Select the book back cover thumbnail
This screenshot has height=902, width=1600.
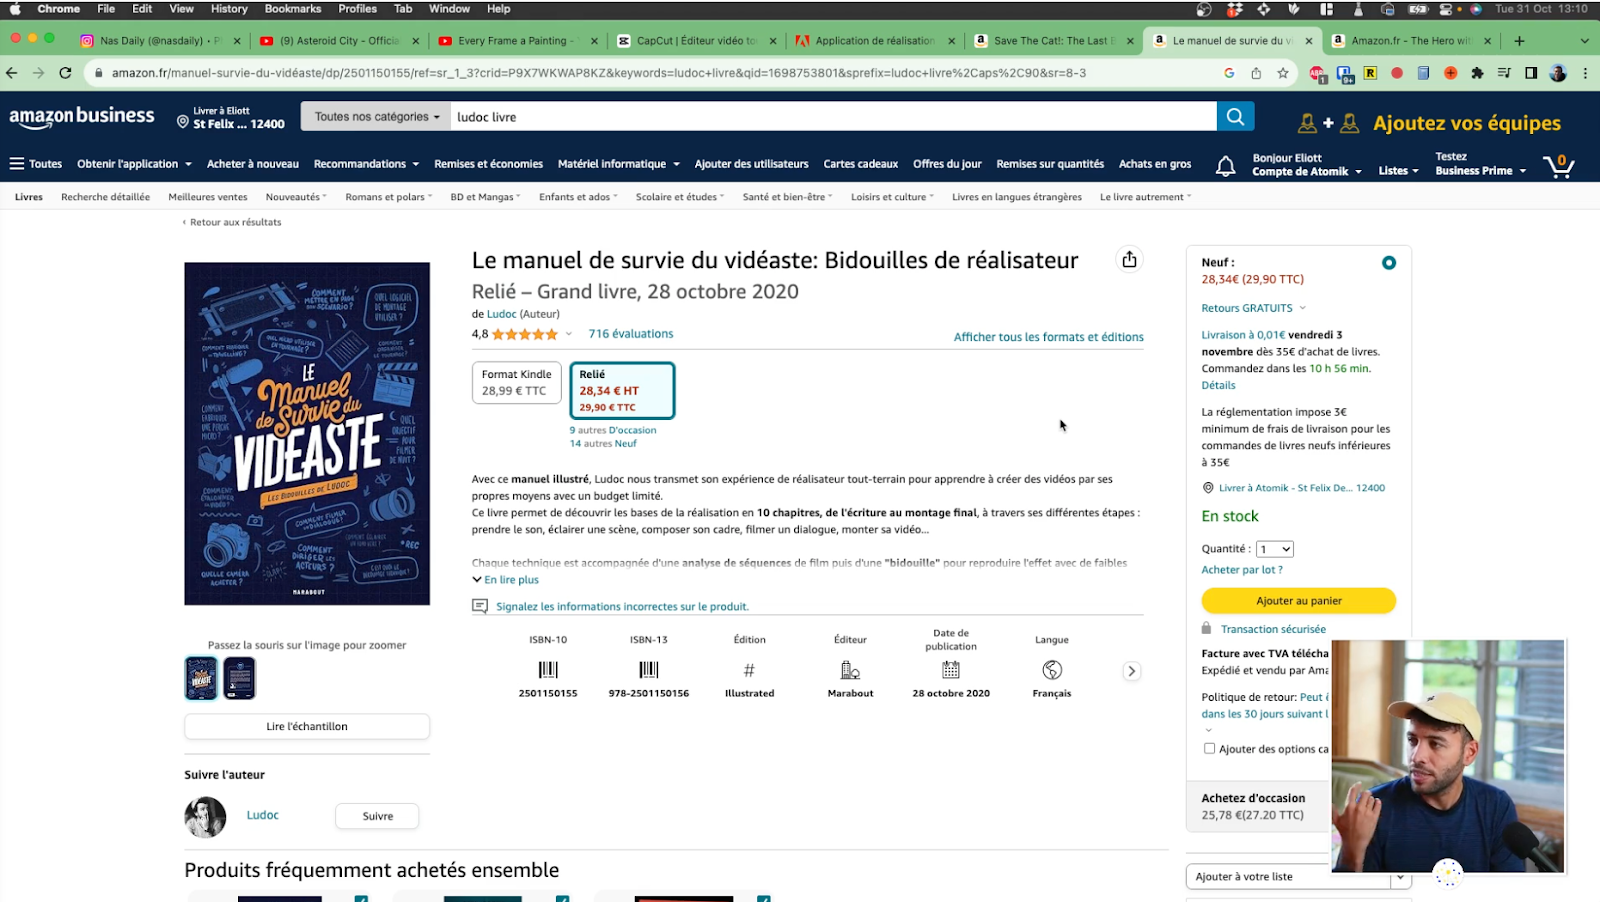240,678
